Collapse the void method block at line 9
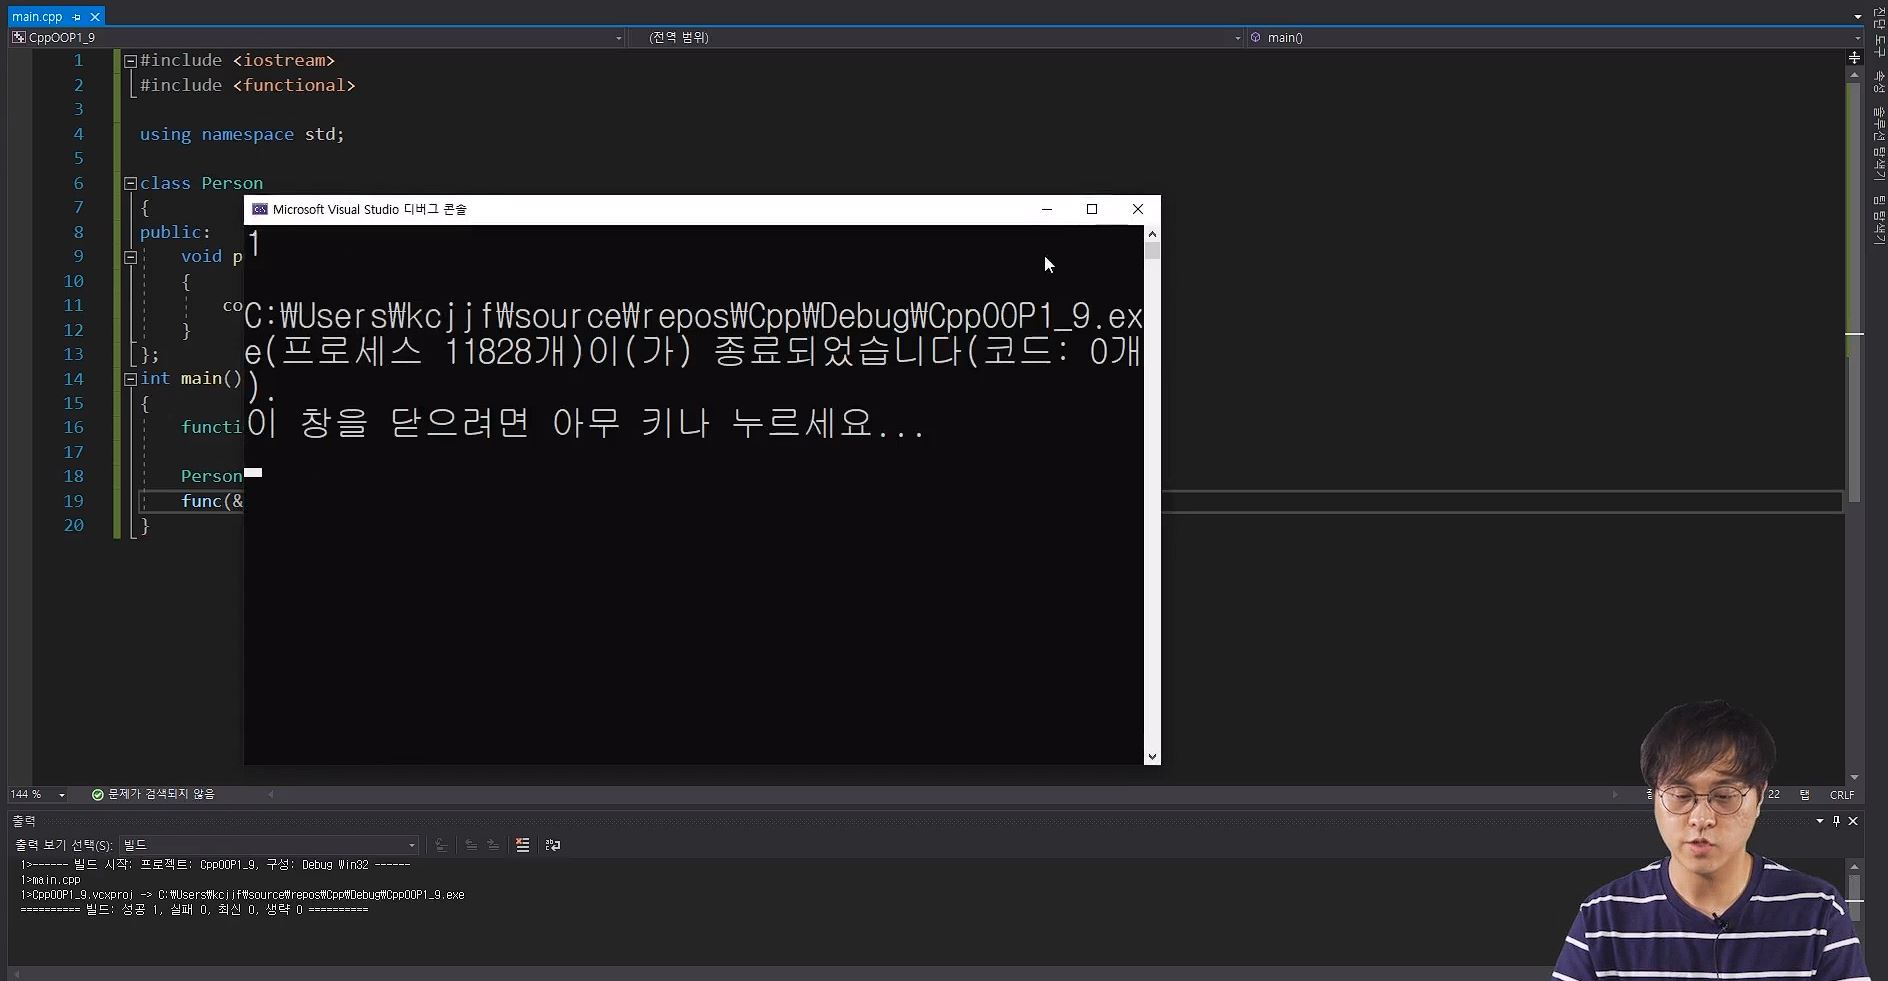The height and width of the screenshot is (981, 1888). click(x=130, y=257)
